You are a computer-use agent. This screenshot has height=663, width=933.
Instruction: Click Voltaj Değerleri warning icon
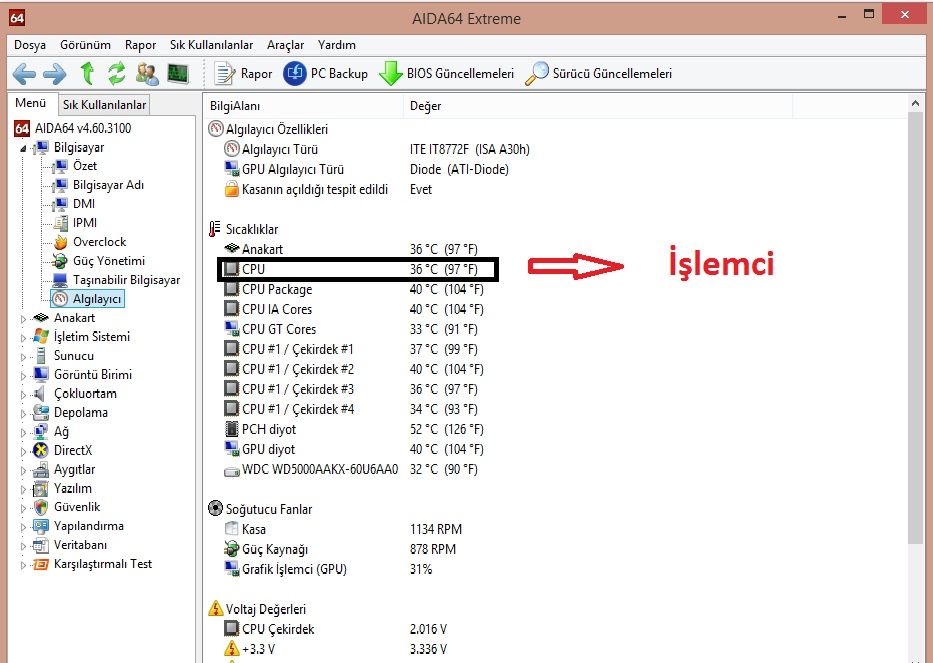(x=215, y=609)
